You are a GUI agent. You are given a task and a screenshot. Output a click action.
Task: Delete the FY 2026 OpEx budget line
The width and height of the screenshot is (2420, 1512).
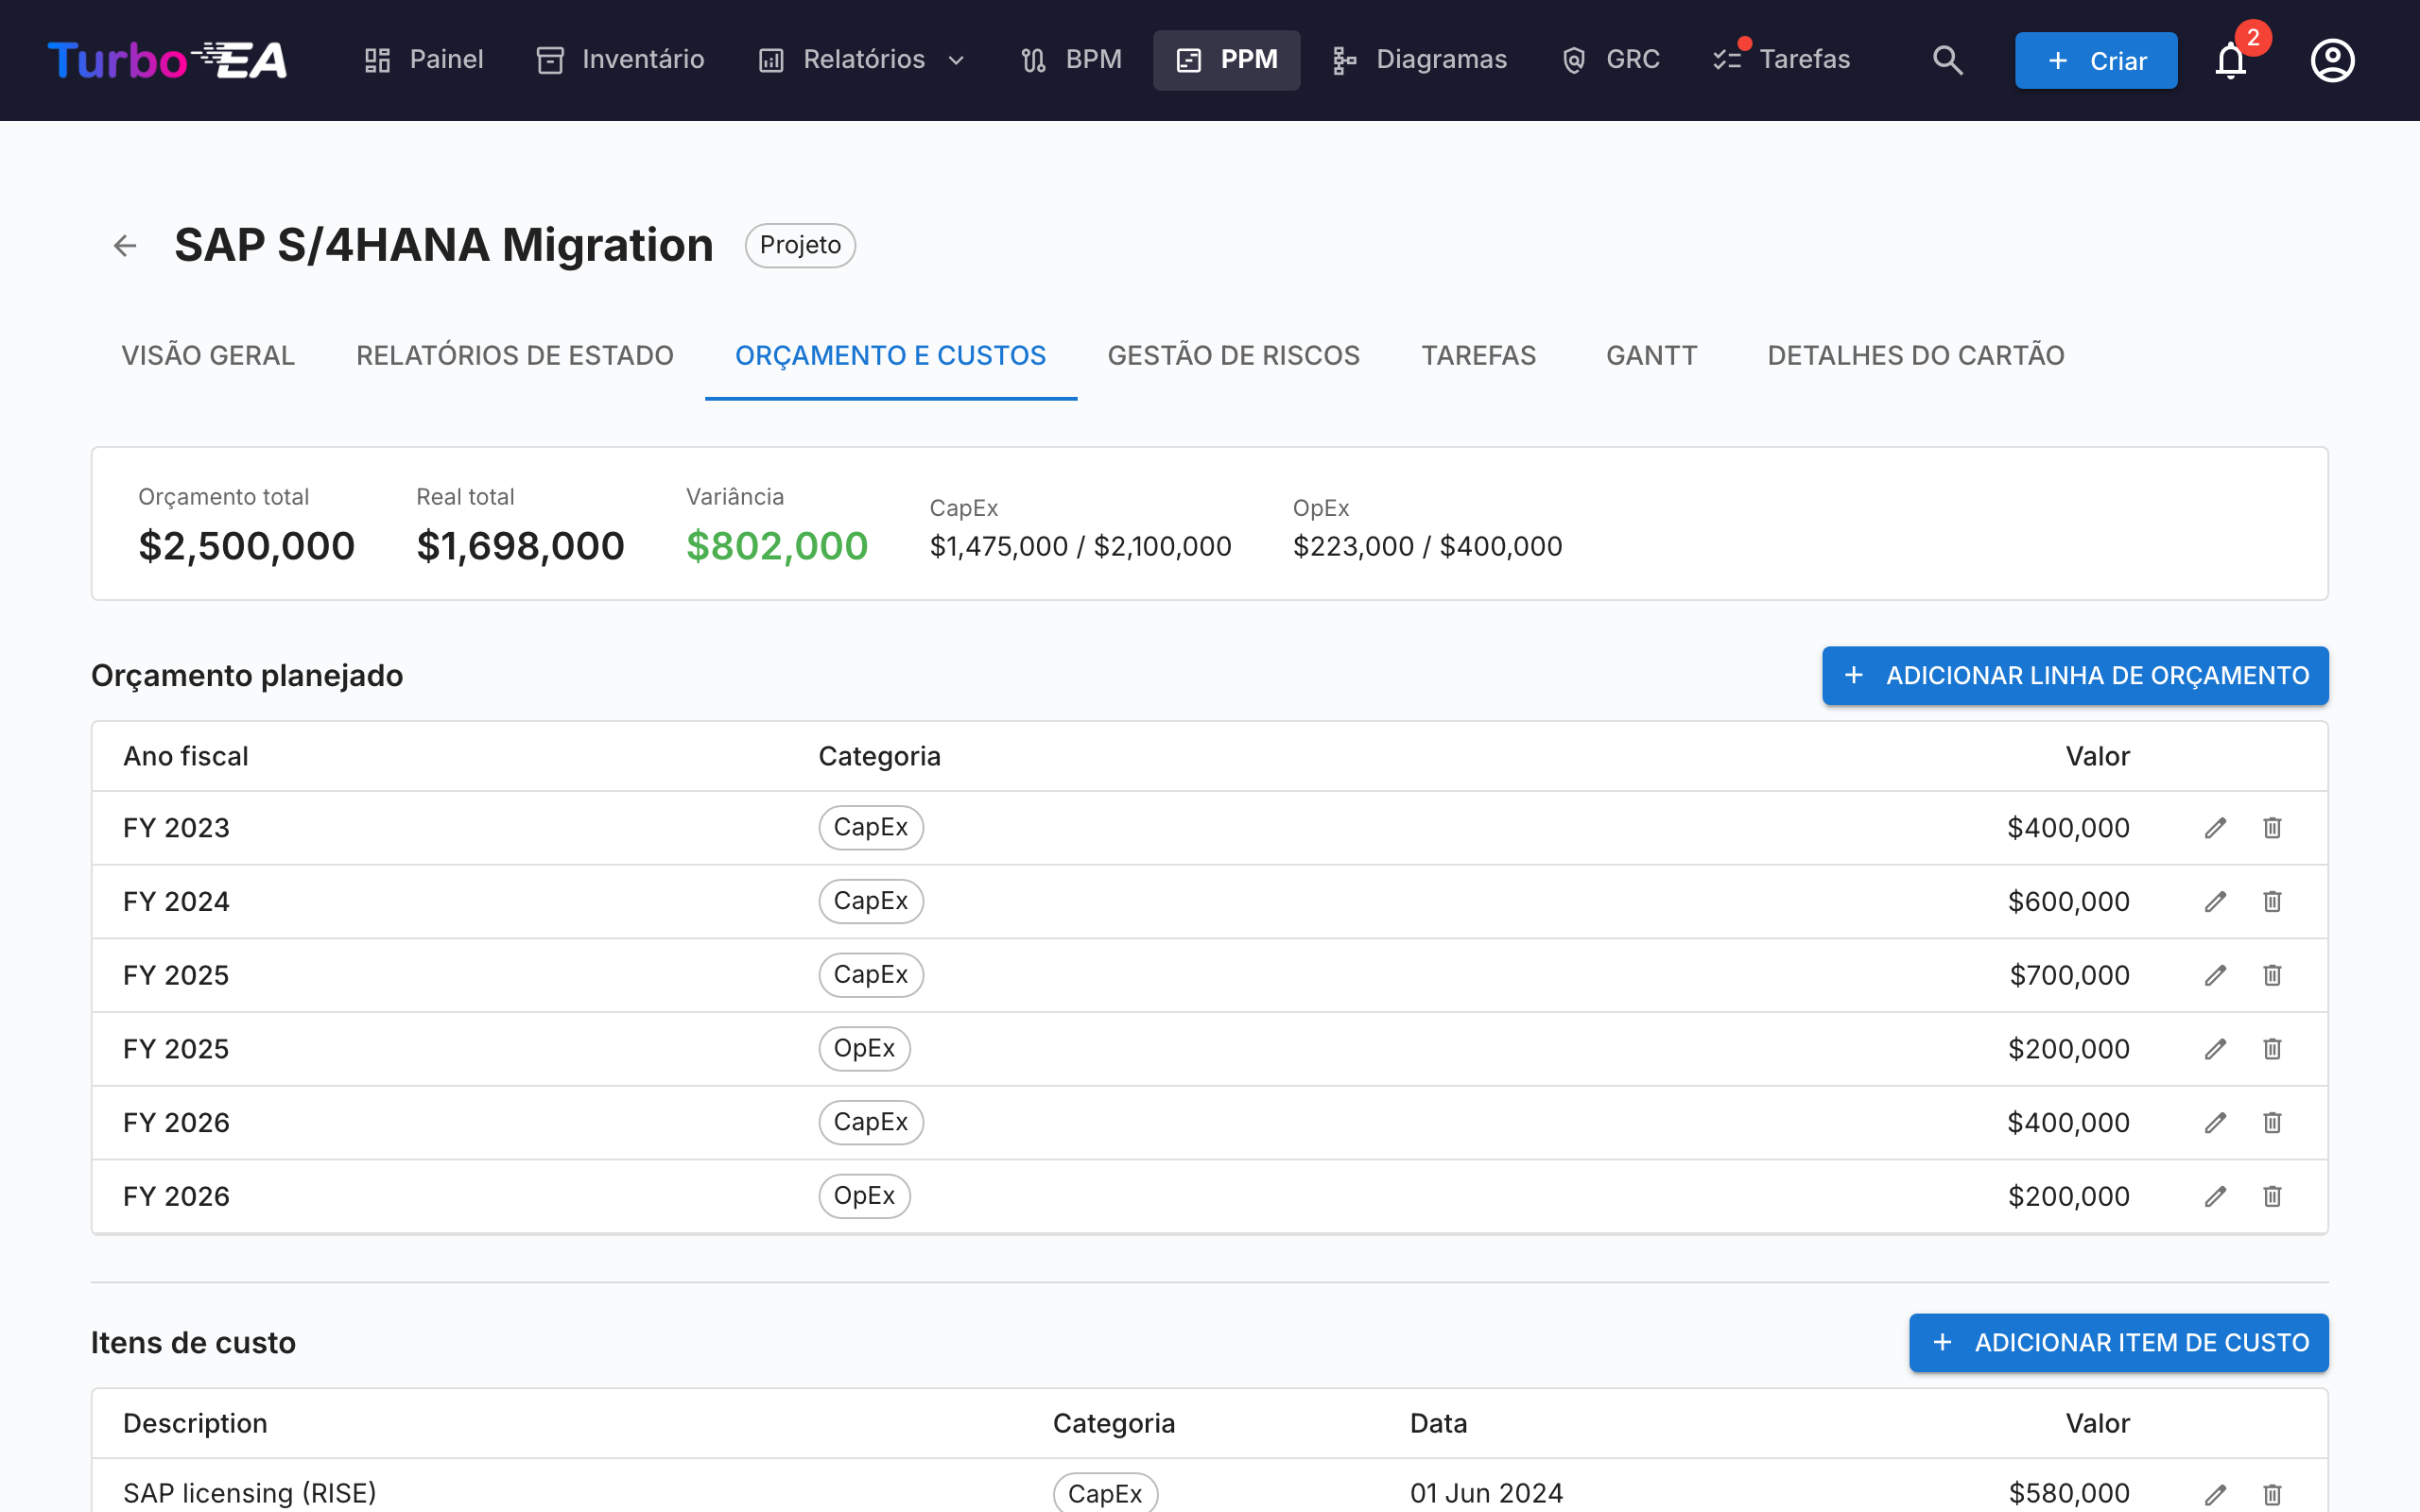click(x=2272, y=1197)
